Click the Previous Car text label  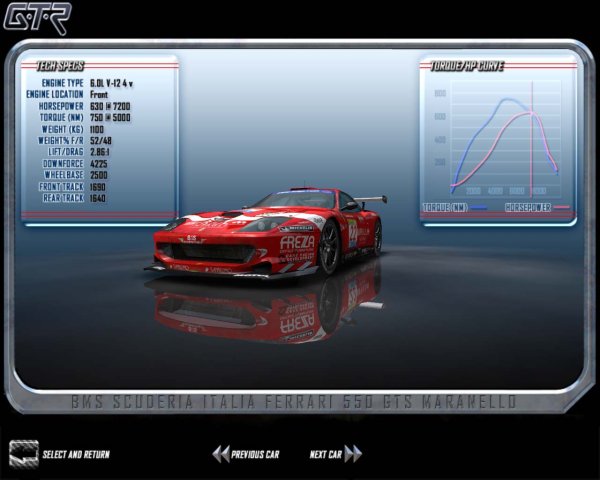(255, 455)
